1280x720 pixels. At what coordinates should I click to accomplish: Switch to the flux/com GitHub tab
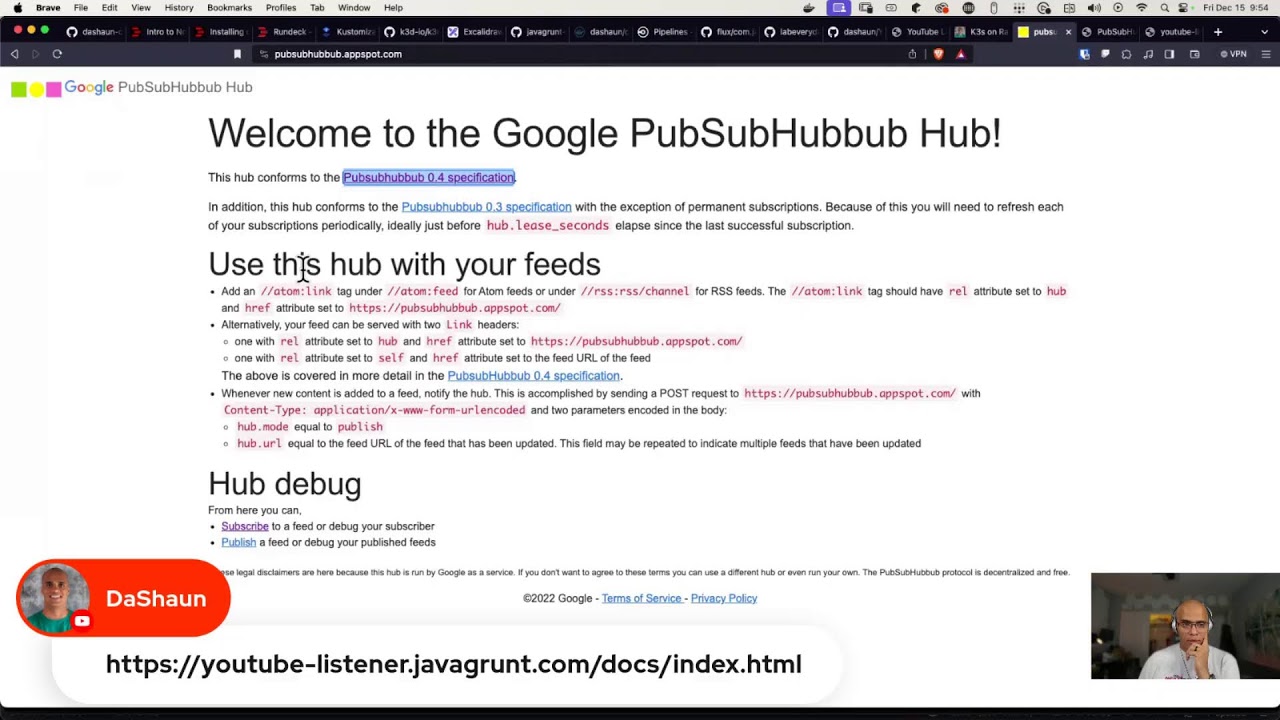727,32
